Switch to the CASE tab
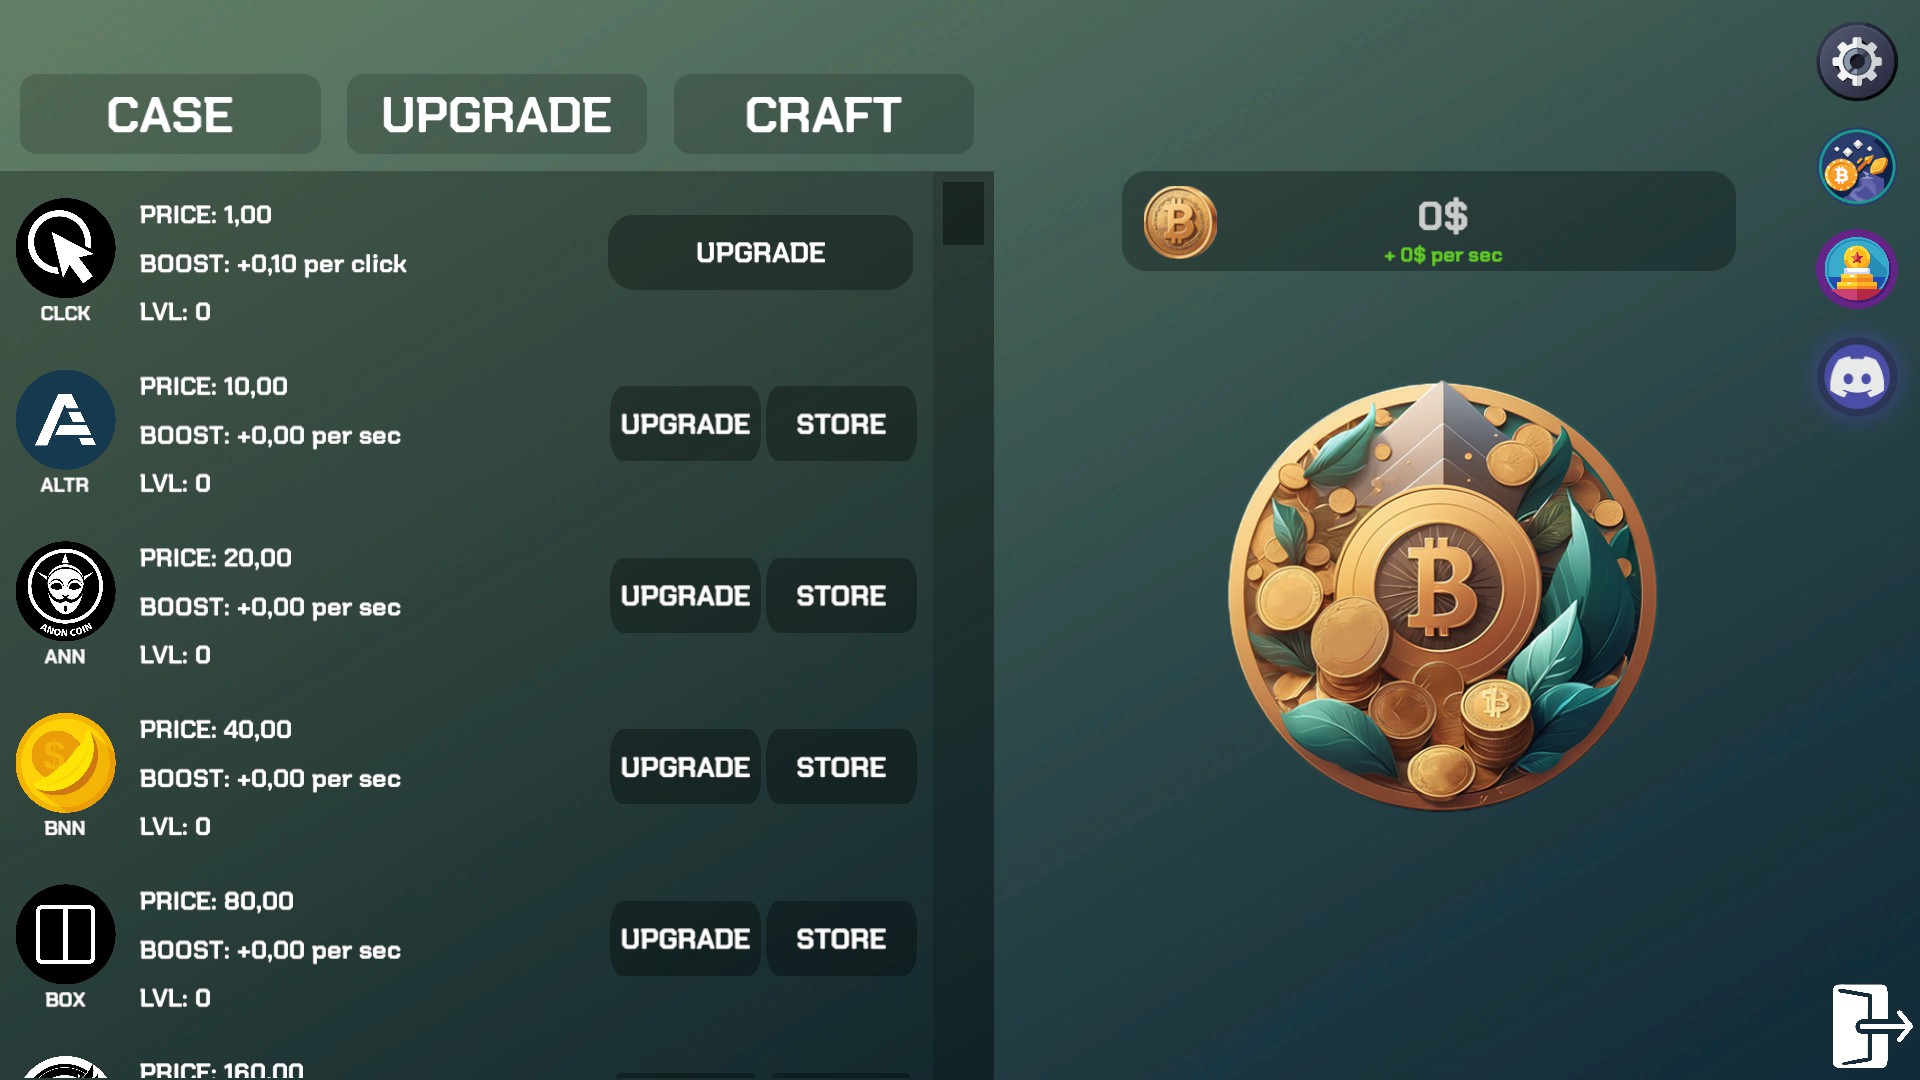Viewport: 1920px width, 1080px height. point(170,114)
